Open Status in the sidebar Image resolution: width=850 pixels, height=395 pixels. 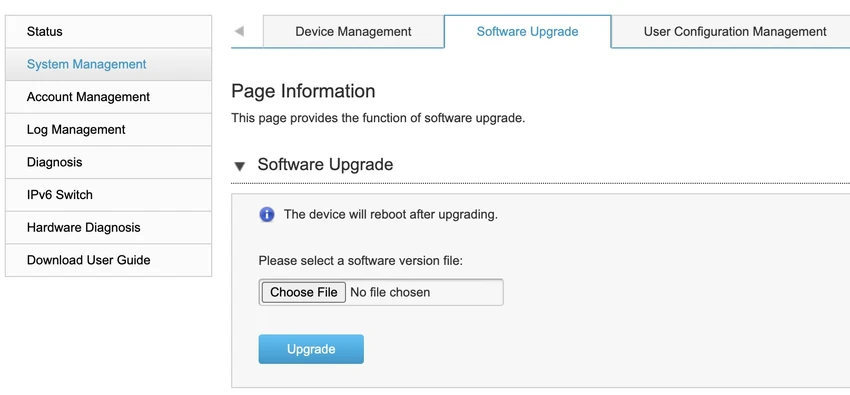(x=108, y=31)
